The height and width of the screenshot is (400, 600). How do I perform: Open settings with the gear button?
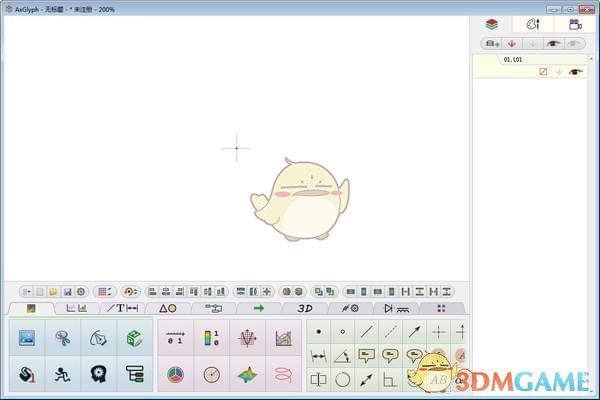tap(81, 292)
